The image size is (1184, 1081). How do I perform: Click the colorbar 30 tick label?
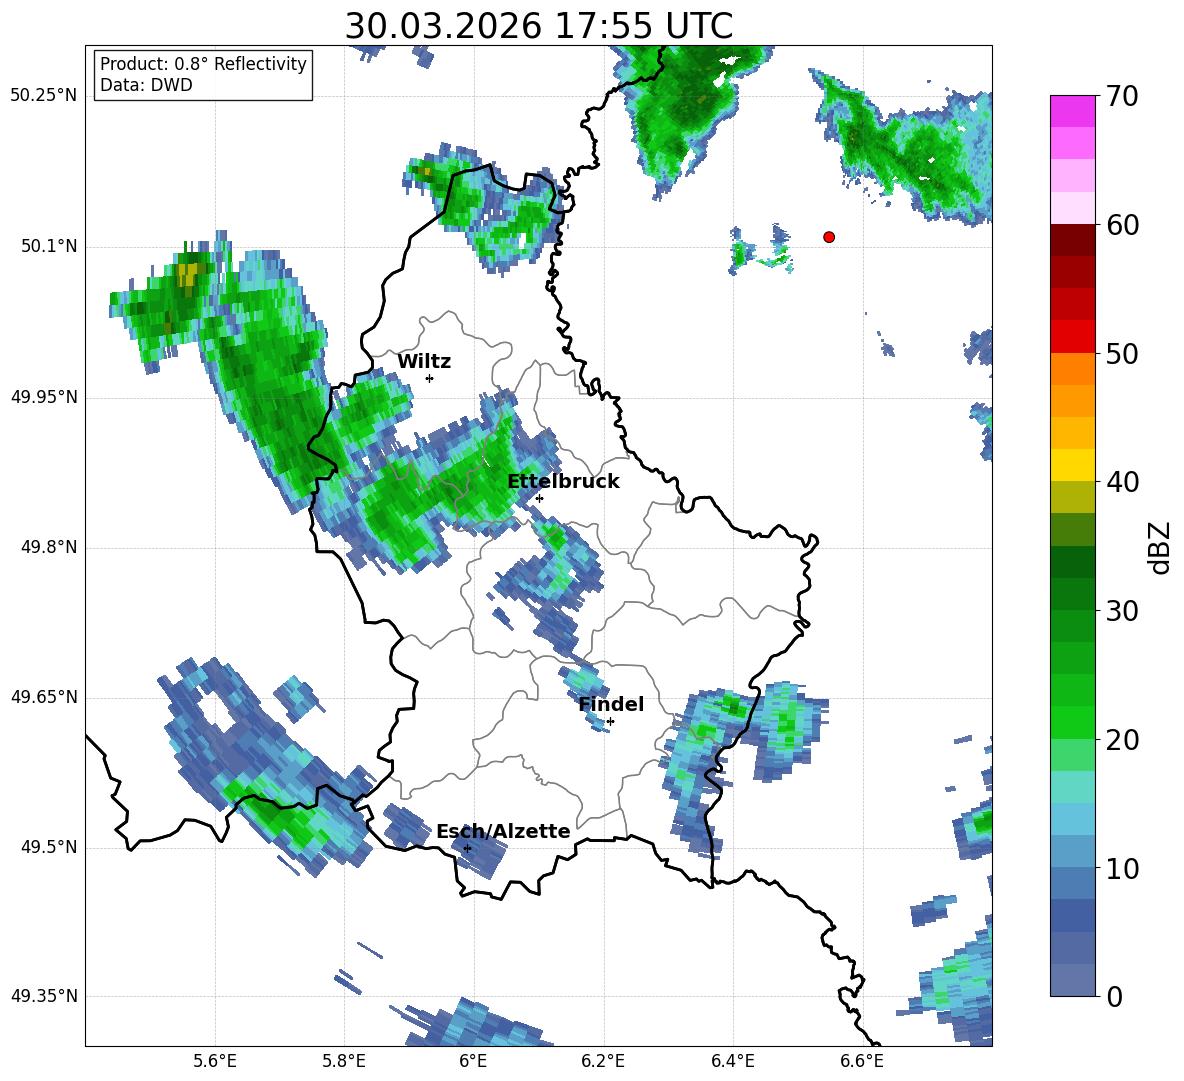1122,611
